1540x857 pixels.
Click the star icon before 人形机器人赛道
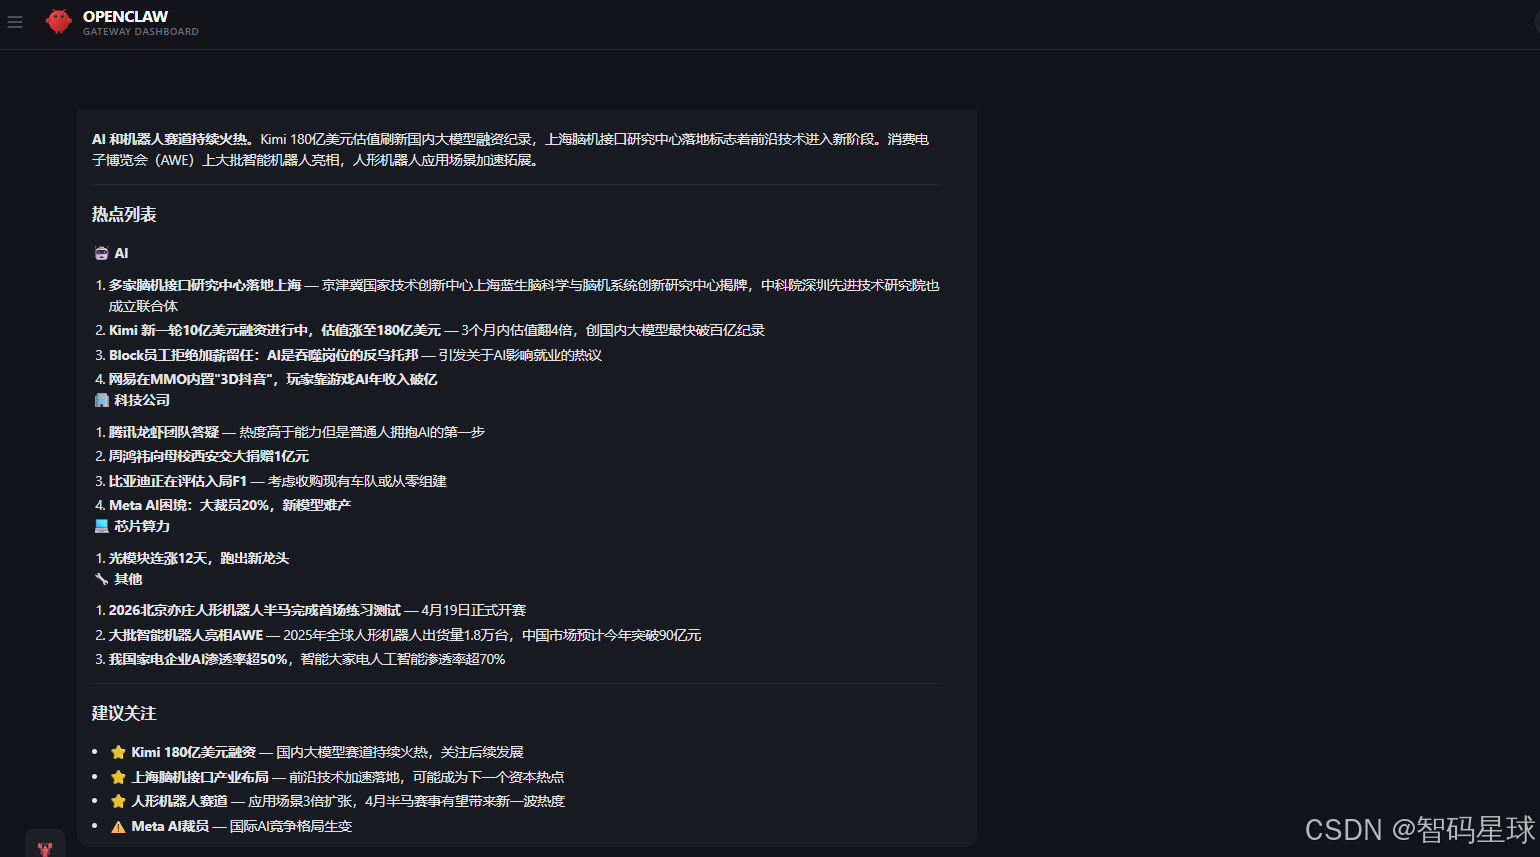(118, 801)
